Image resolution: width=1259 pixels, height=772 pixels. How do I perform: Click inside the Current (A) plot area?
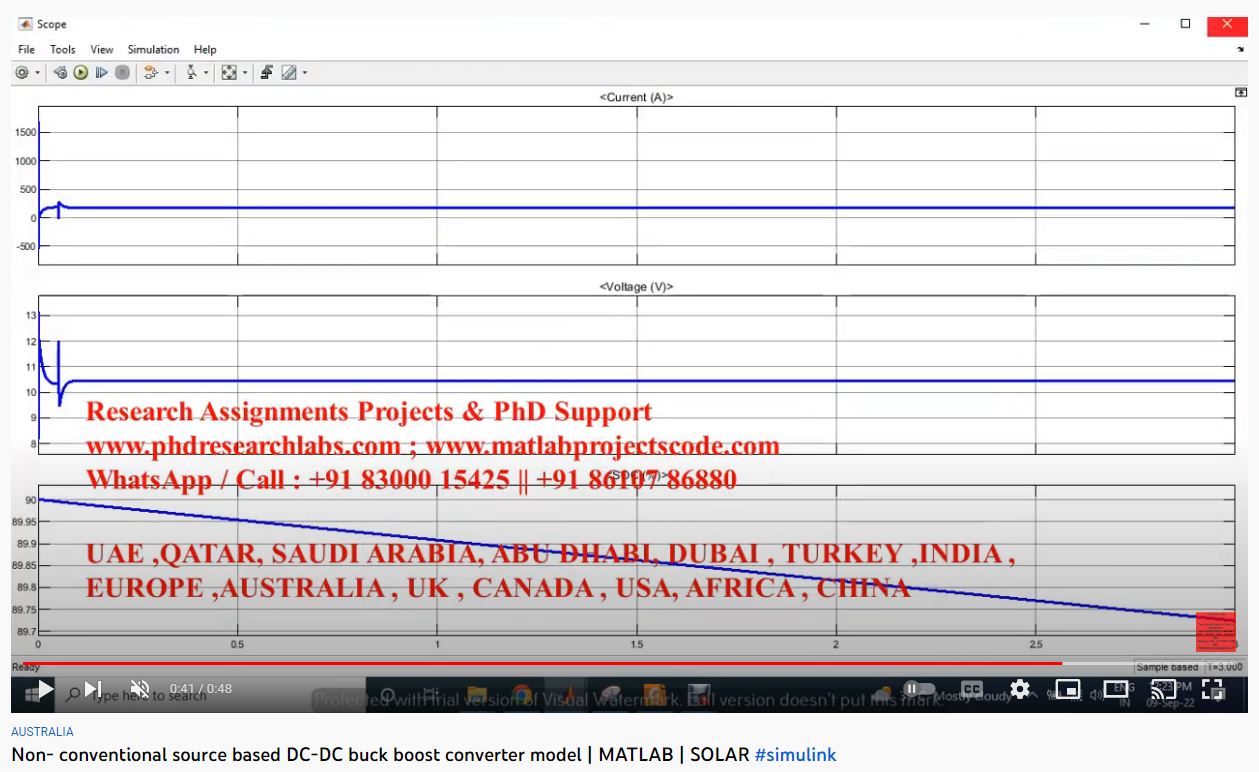click(x=636, y=185)
